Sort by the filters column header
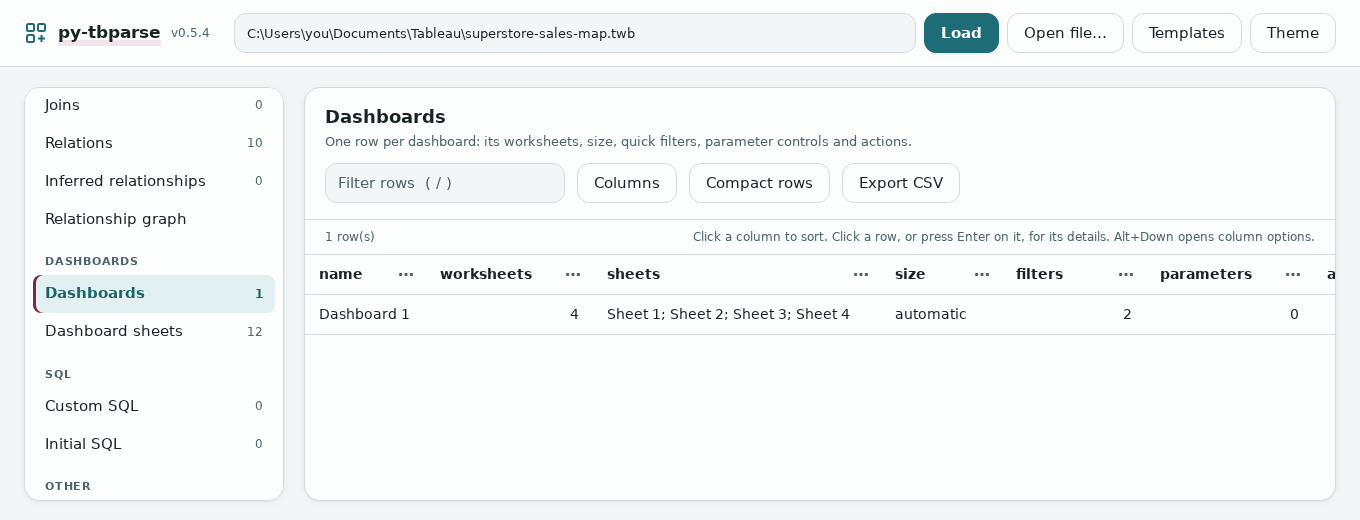This screenshot has height=520, width=1360. 1039,274
